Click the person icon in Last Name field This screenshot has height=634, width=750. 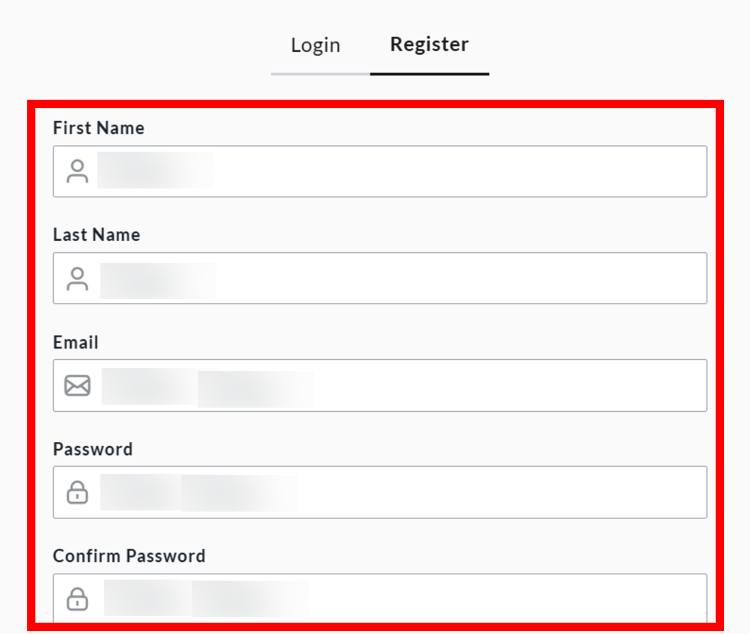[77, 278]
